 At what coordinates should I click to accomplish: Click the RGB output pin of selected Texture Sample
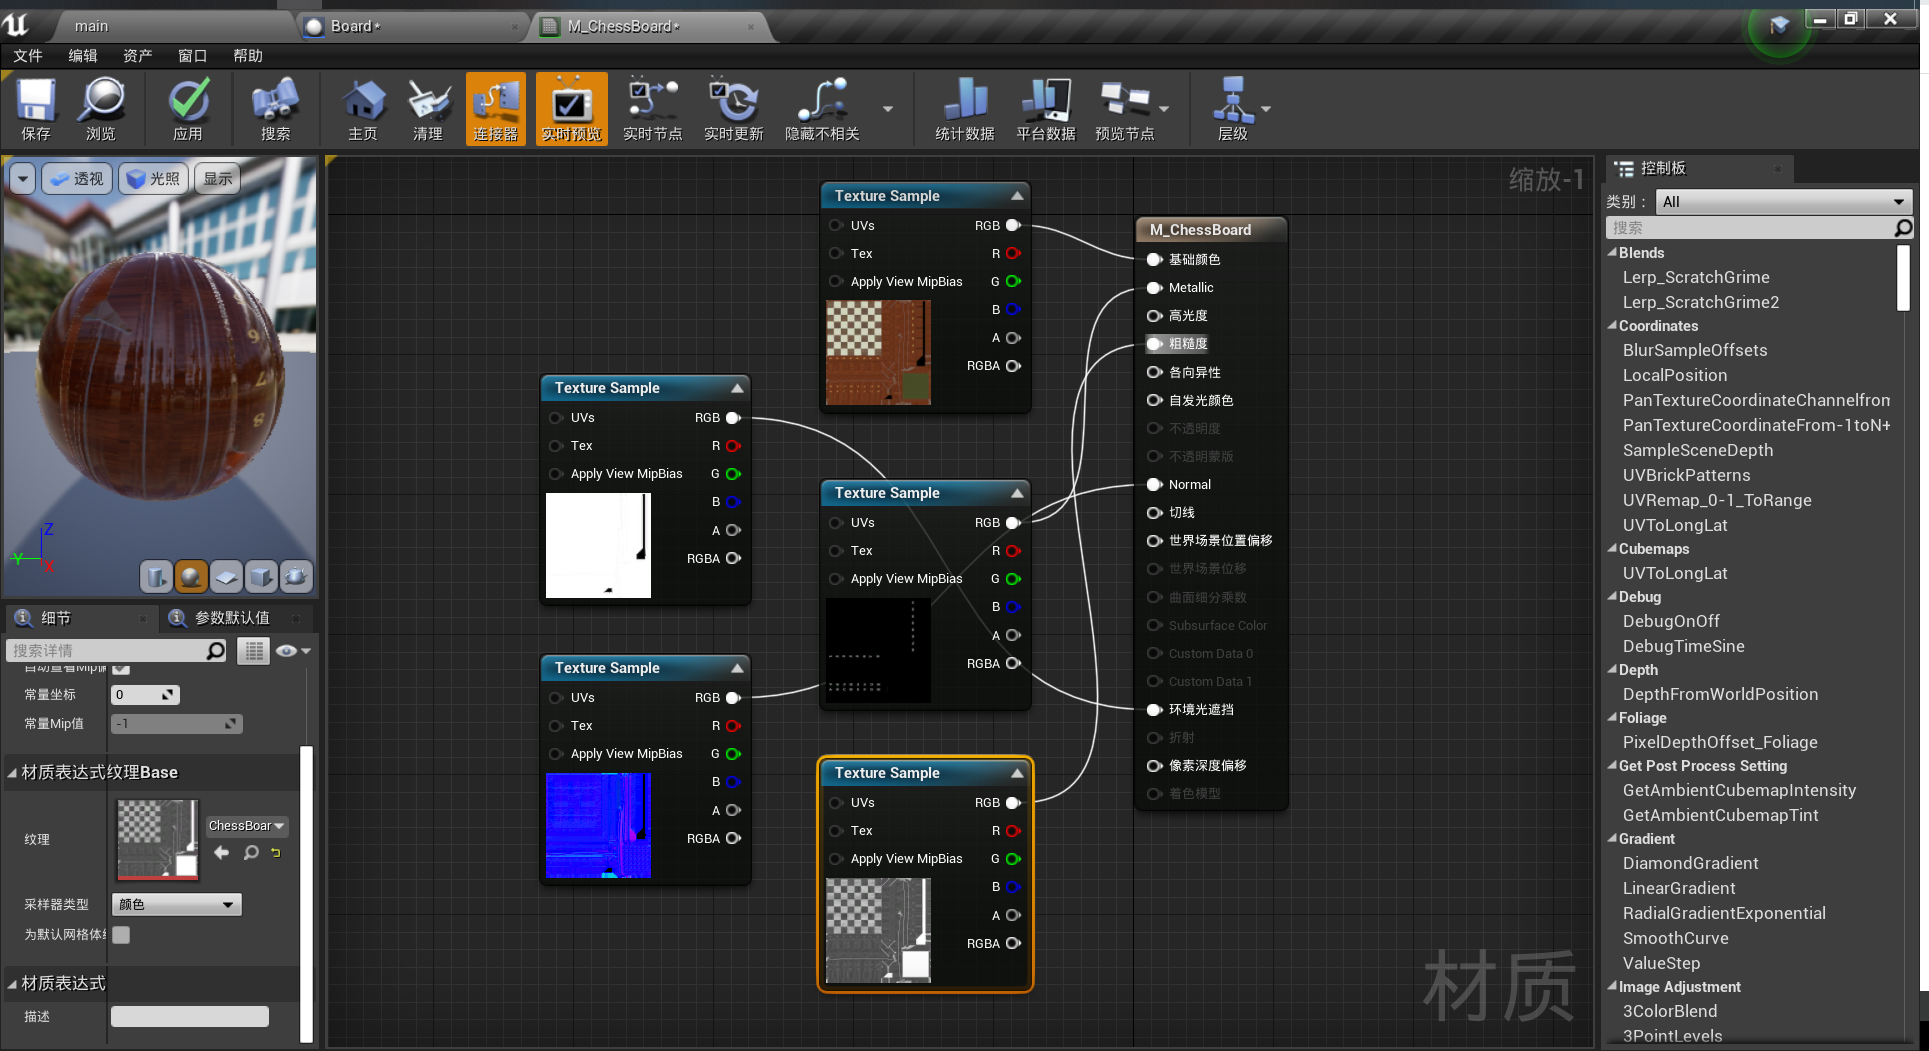tap(1013, 803)
